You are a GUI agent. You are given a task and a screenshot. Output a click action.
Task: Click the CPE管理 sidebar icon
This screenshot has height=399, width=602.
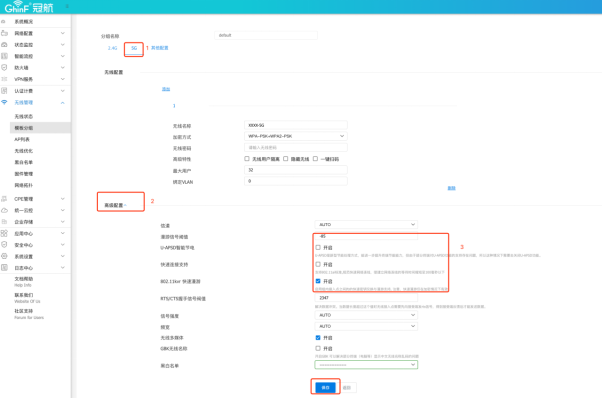4,199
